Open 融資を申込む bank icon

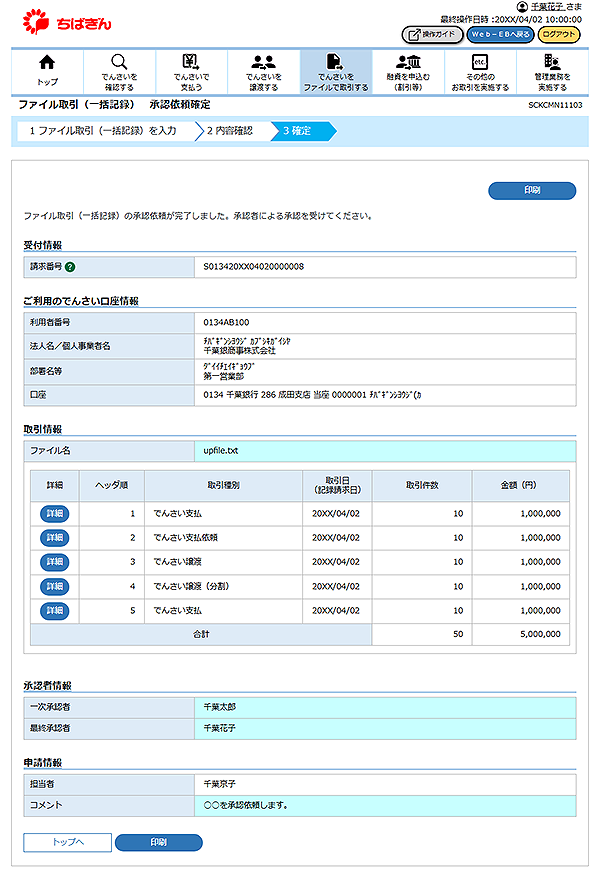(408, 62)
